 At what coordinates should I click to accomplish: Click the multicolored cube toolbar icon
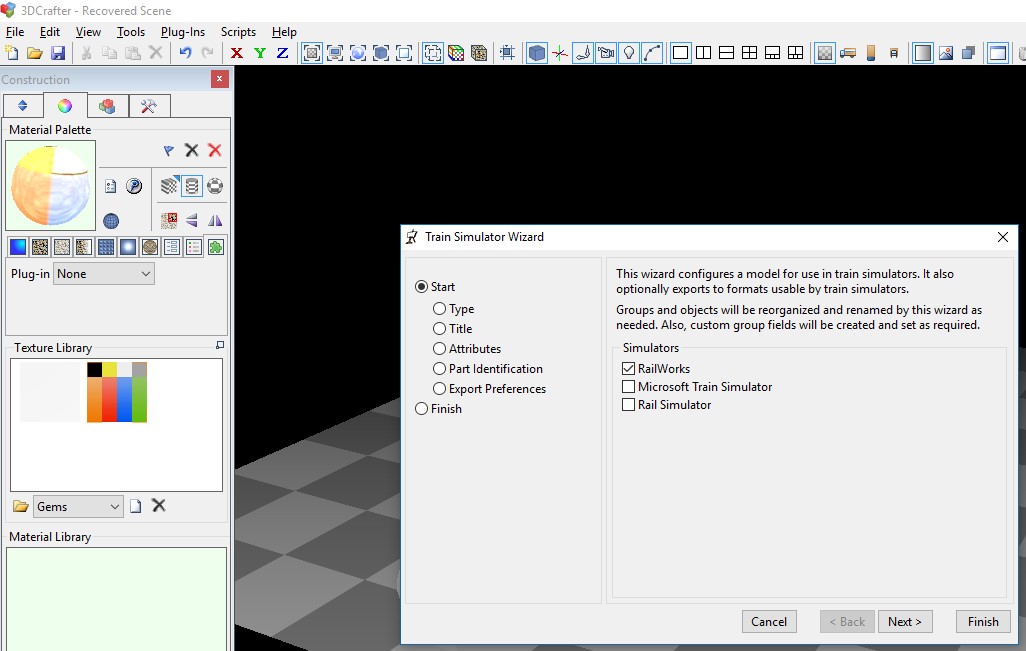(456, 53)
